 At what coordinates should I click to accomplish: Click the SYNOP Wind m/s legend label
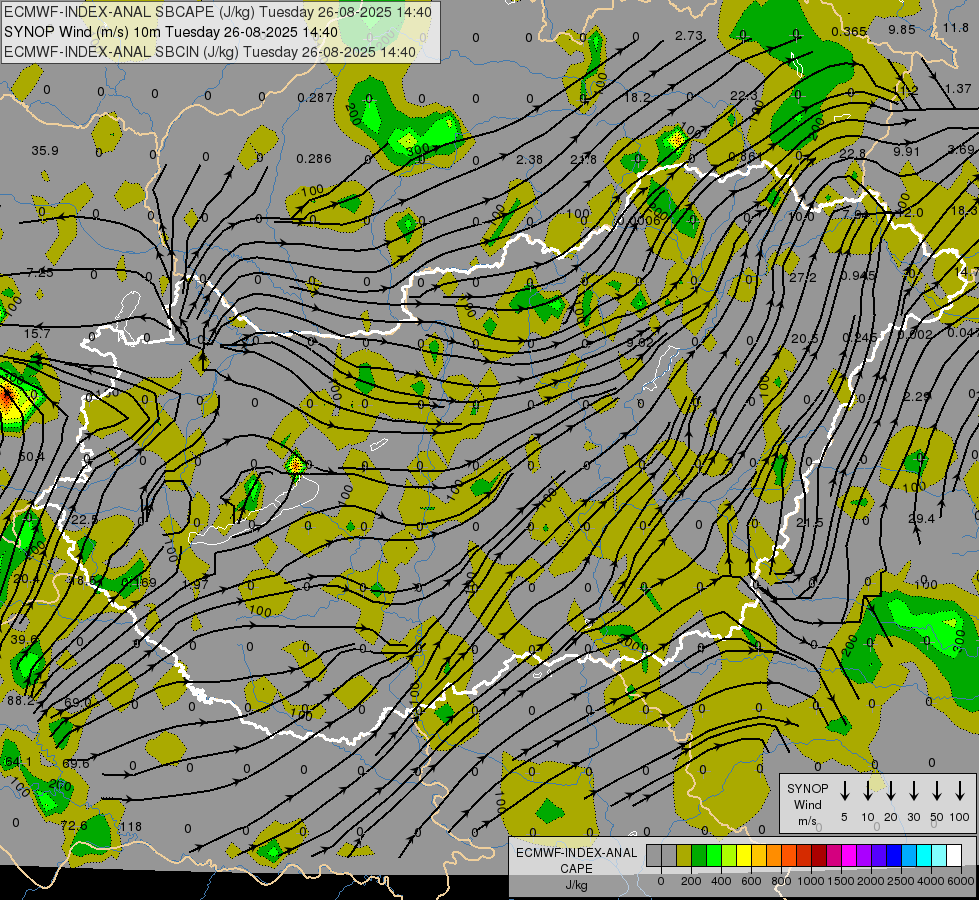click(x=807, y=804)
